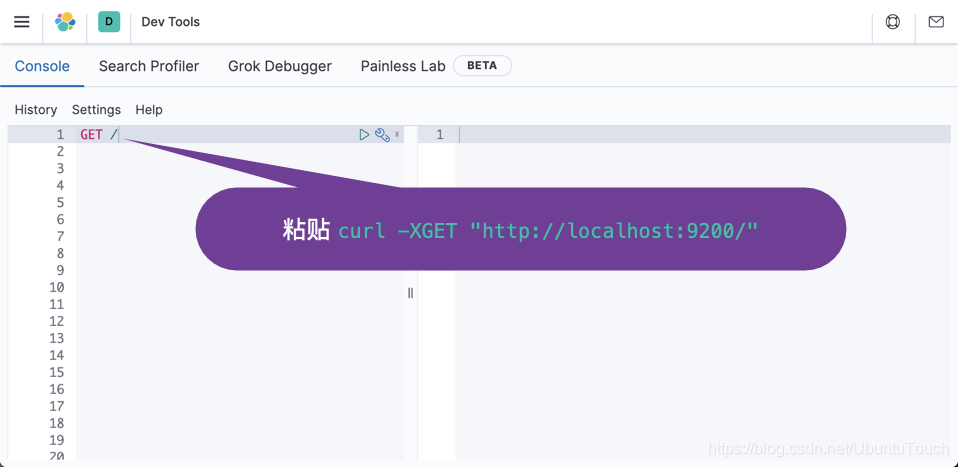Click line number 19 in the editor gutter
The width and height of the screenshot is (958, 467).
tap(57, 440)
